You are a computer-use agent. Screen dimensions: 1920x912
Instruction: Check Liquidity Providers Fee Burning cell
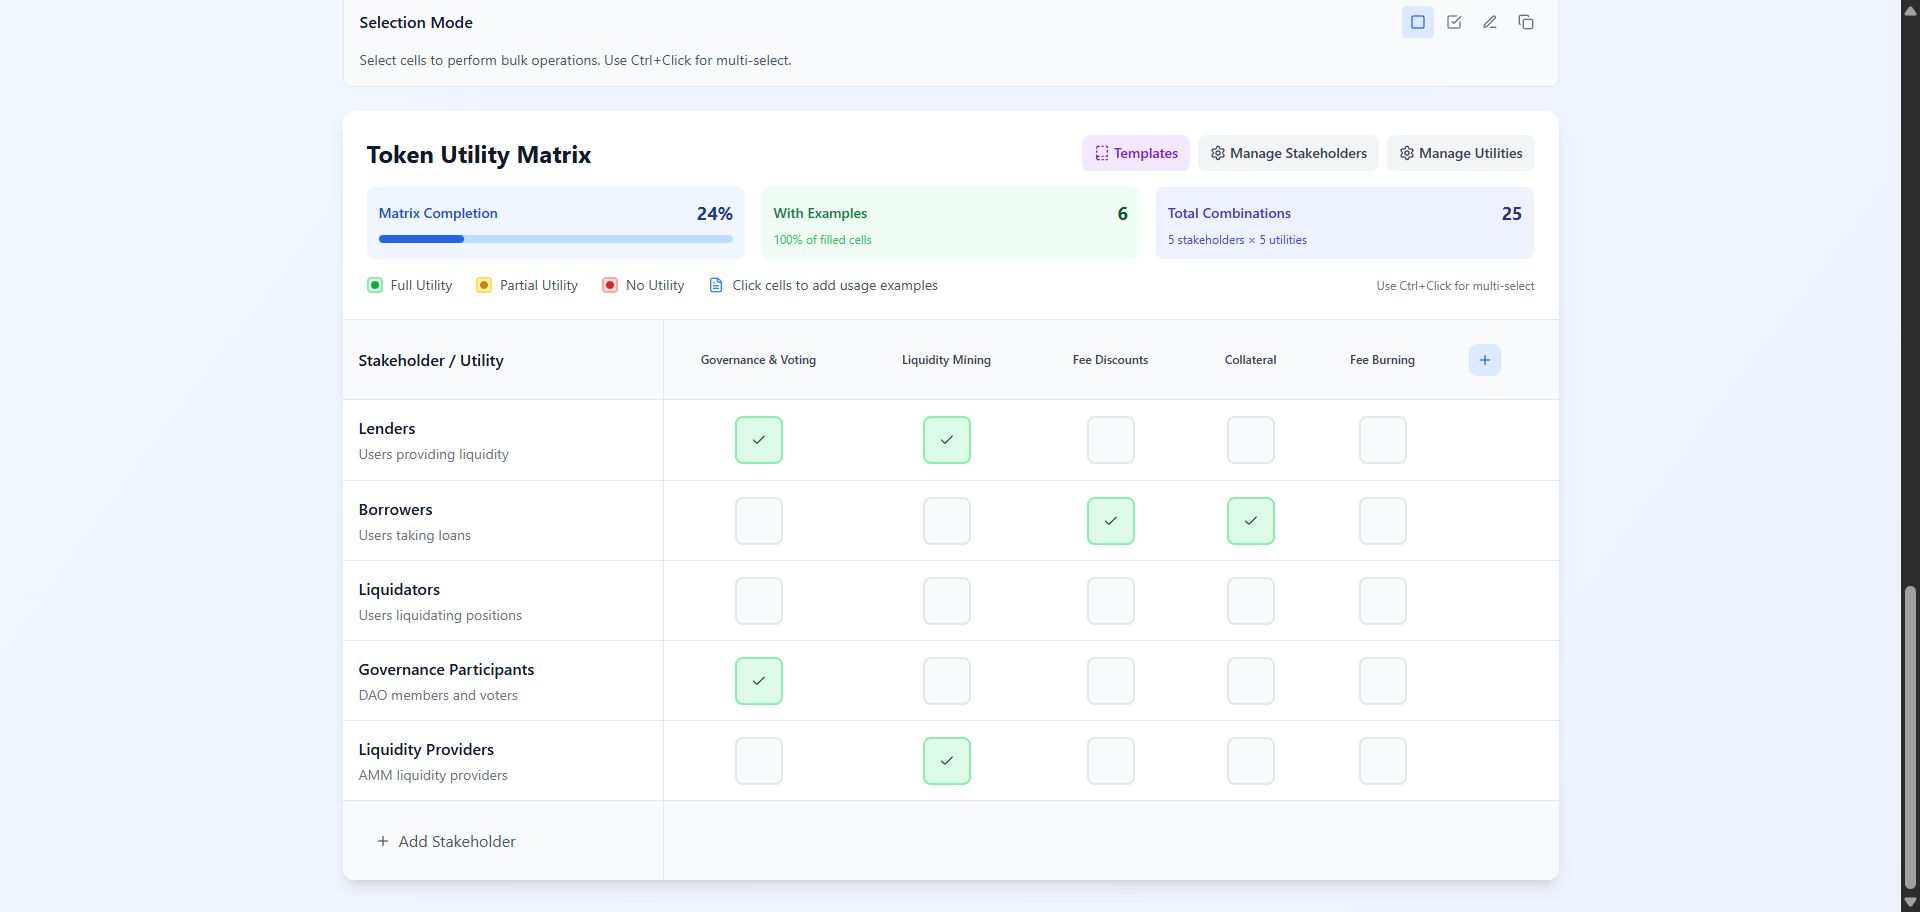pyautogui.click(x=1382, y=761)
